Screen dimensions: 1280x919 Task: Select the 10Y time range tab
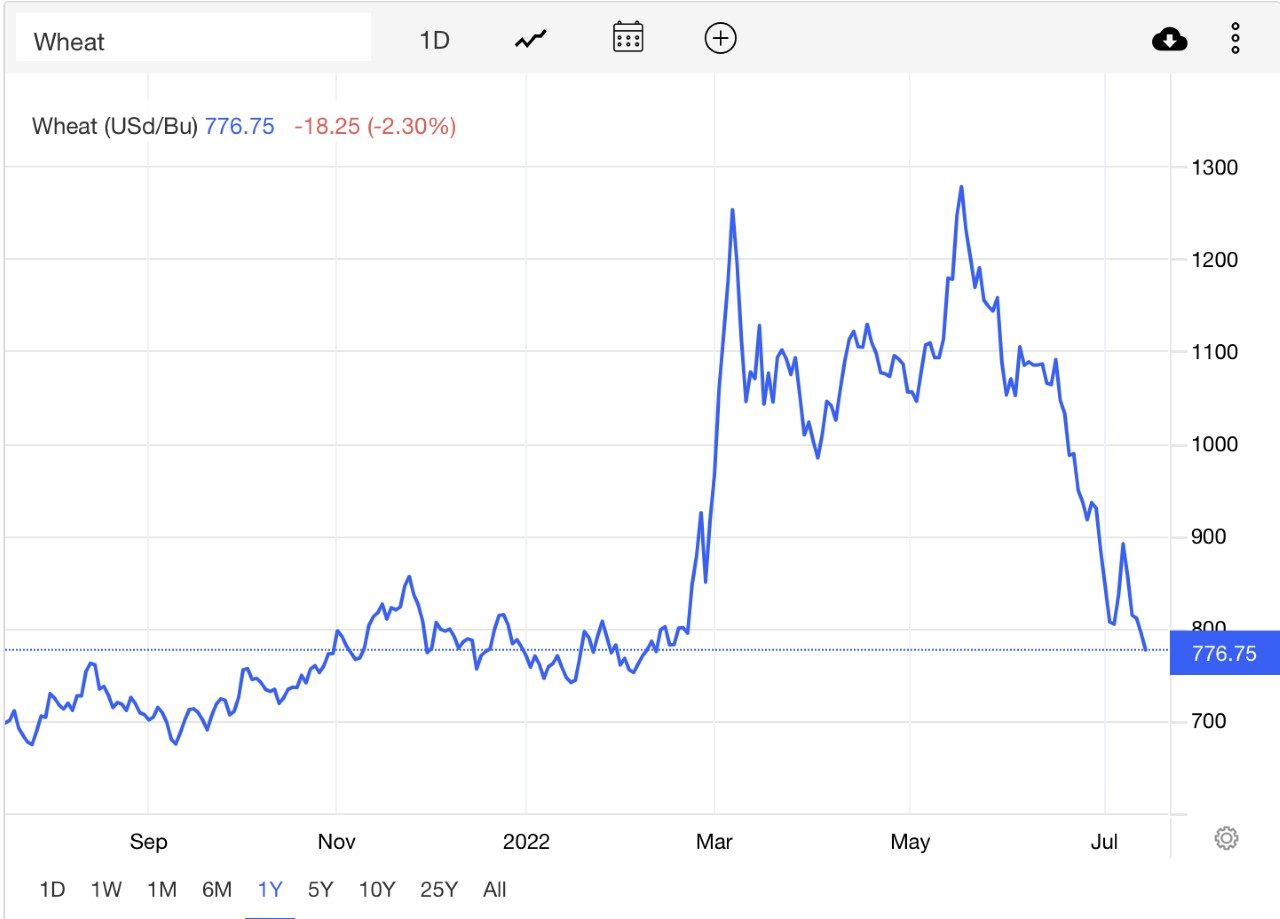pos(377,889)
